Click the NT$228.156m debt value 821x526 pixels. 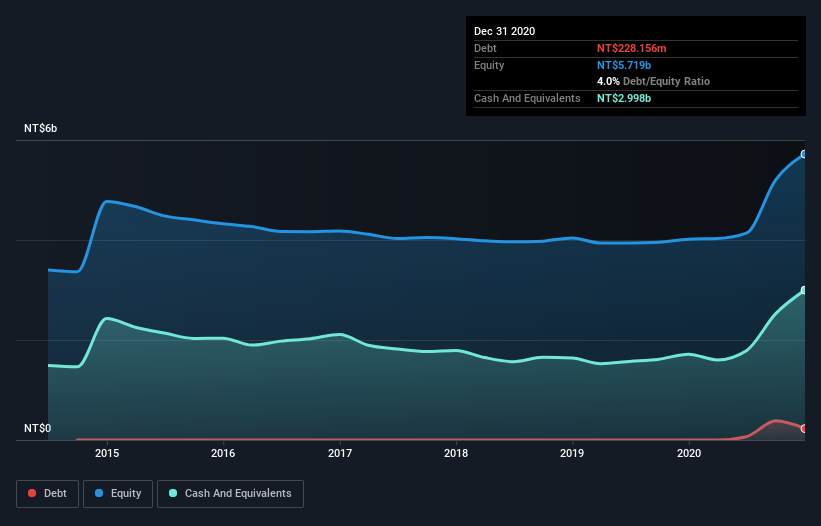[x=631, y=48]
